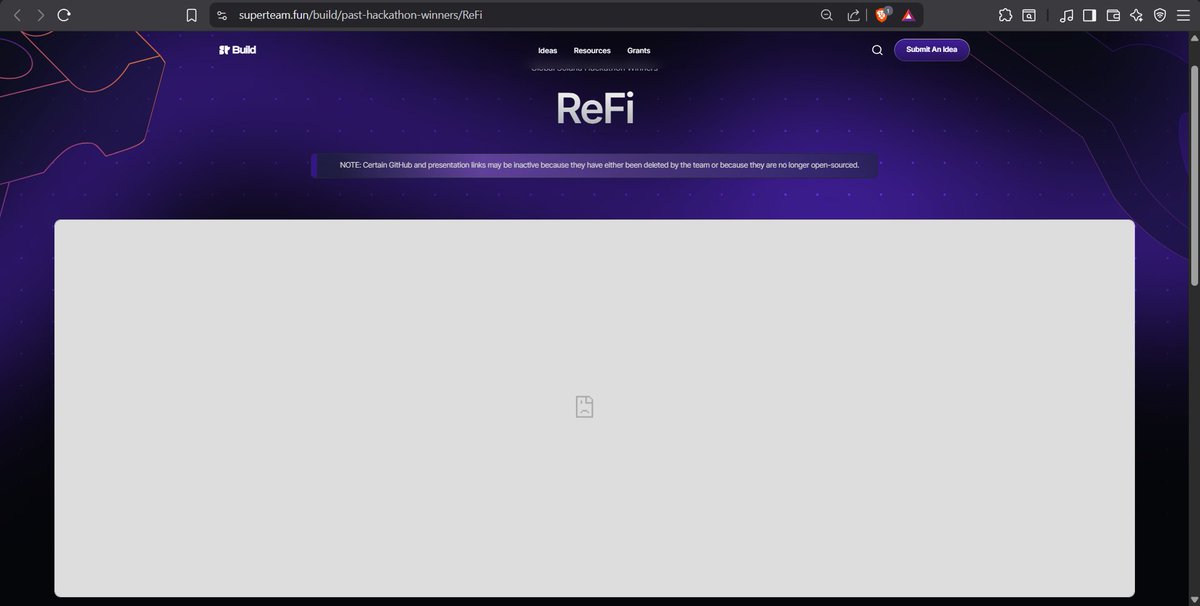Image resolution: width=1200 pixels, height=606 pixels.
Task: Open the Grants navigation item
Action: (x=639, y=50)
